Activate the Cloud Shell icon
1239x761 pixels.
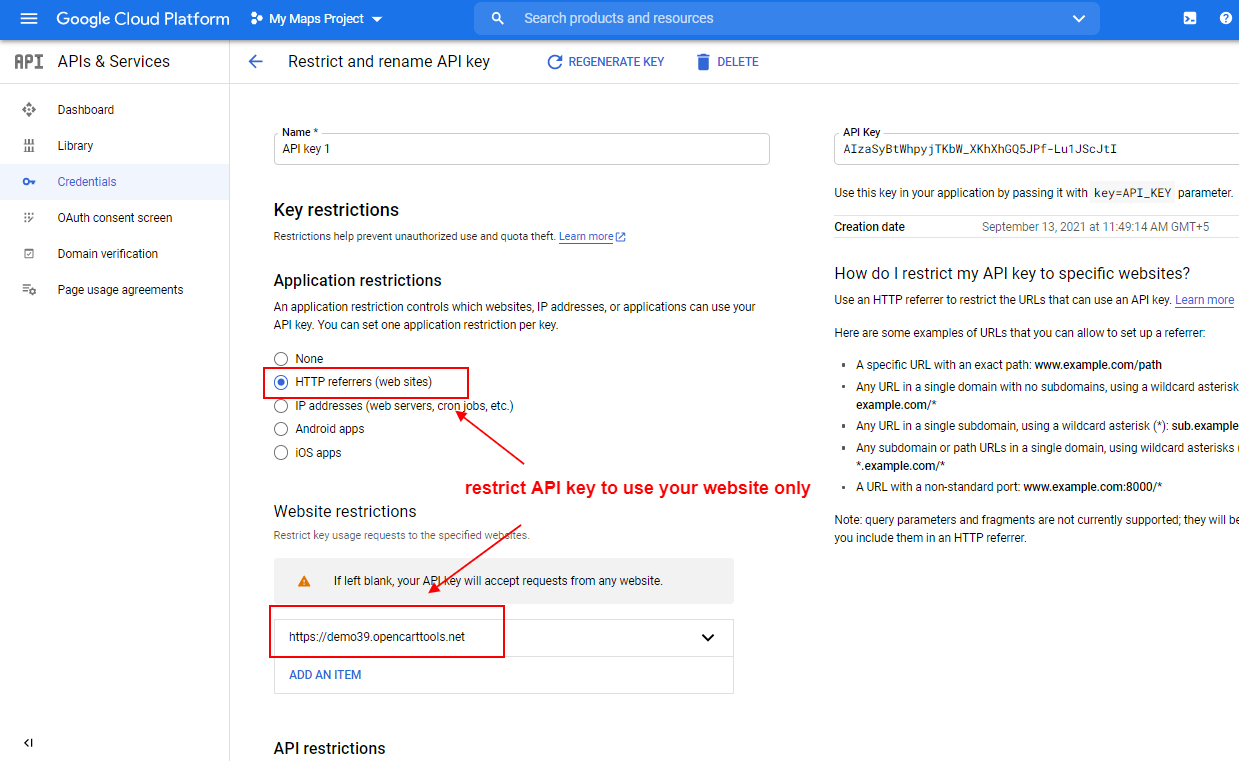1189,18
